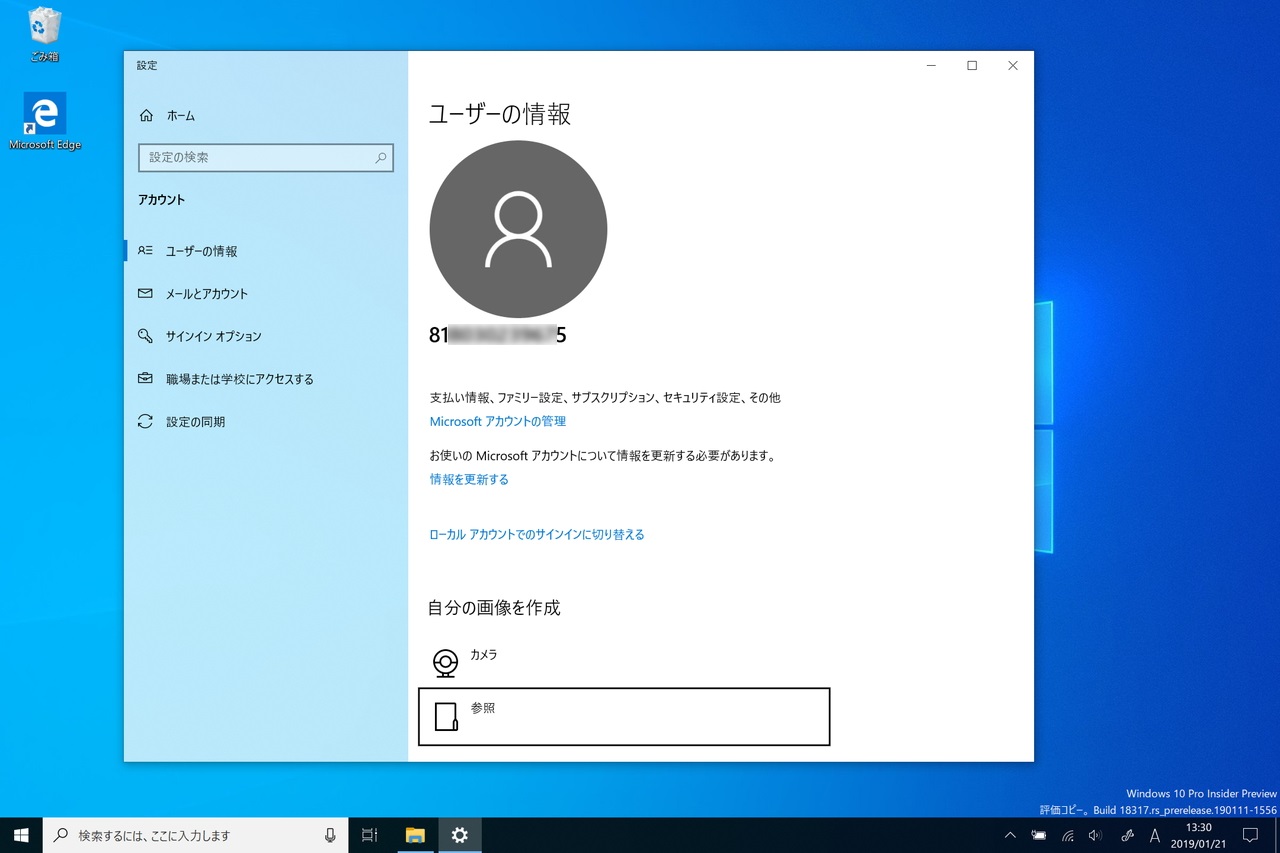Image resolution: width=1280 pixels, height=853 pixels.
Task: Open Microsoft アカウントの管理 link
Action: [497, 421]
